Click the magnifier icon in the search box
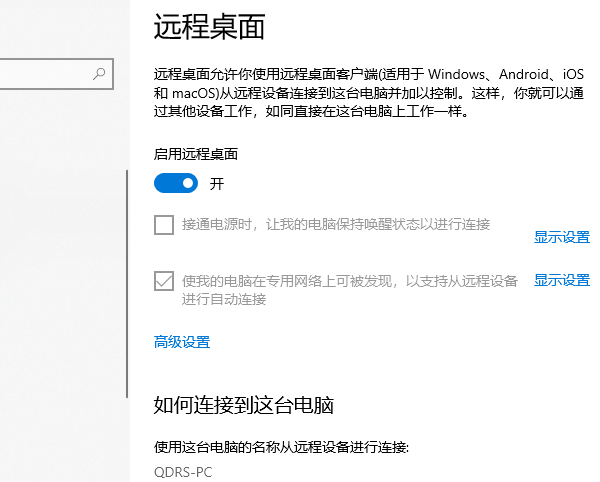This screenshot has width=600, height=482. click(99, 73)
